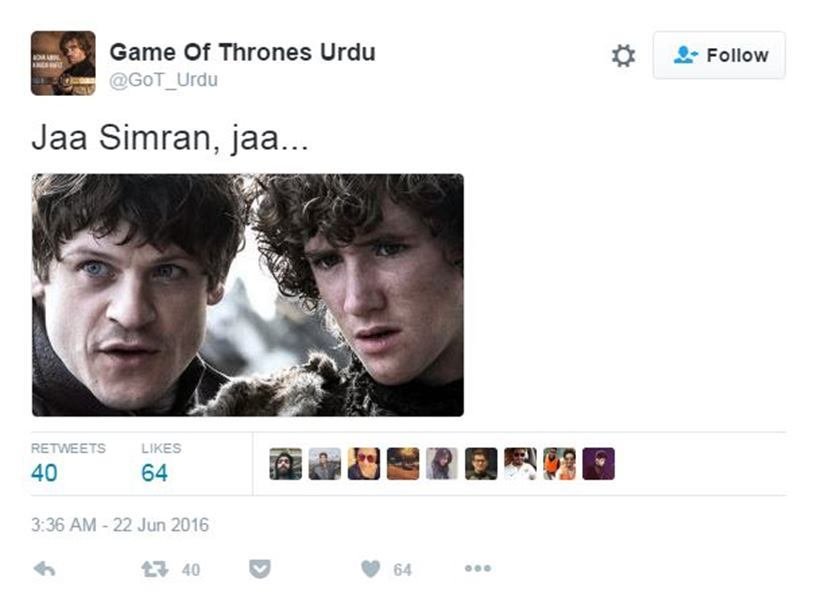Open the last purple liker avatar
The height and width of the screenshot is (611, 820).
coord(599,463)
